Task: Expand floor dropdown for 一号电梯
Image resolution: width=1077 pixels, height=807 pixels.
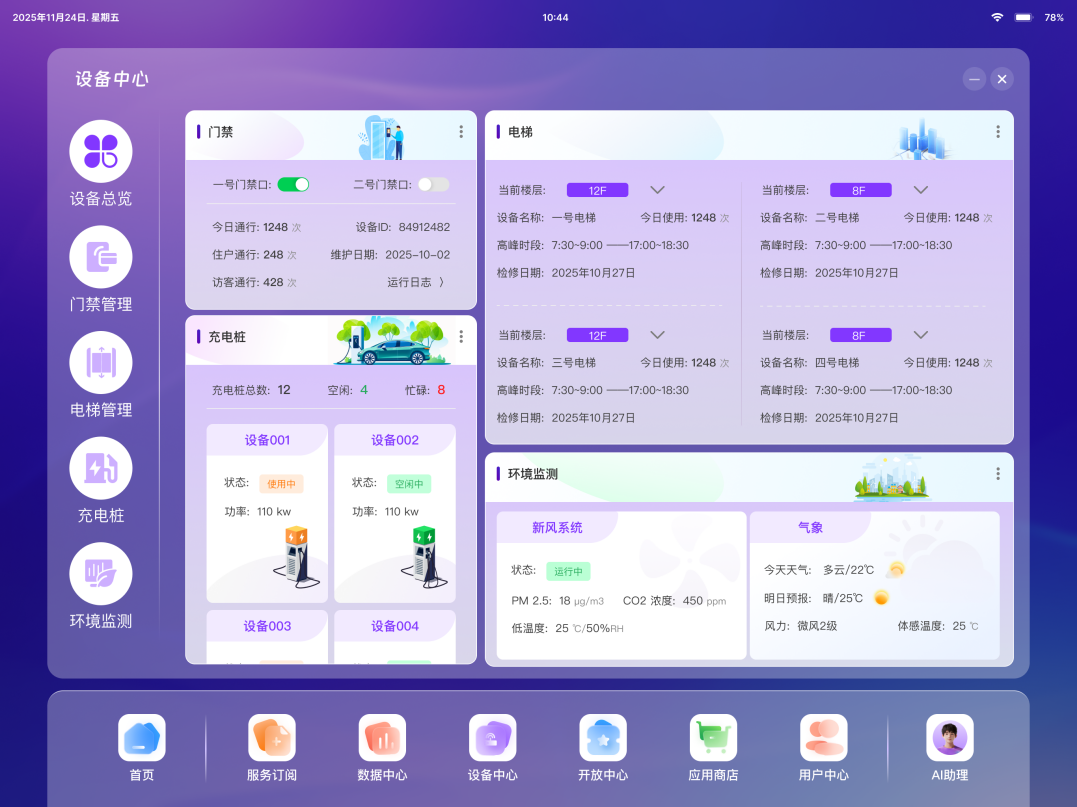Action: tap(657, 190)
